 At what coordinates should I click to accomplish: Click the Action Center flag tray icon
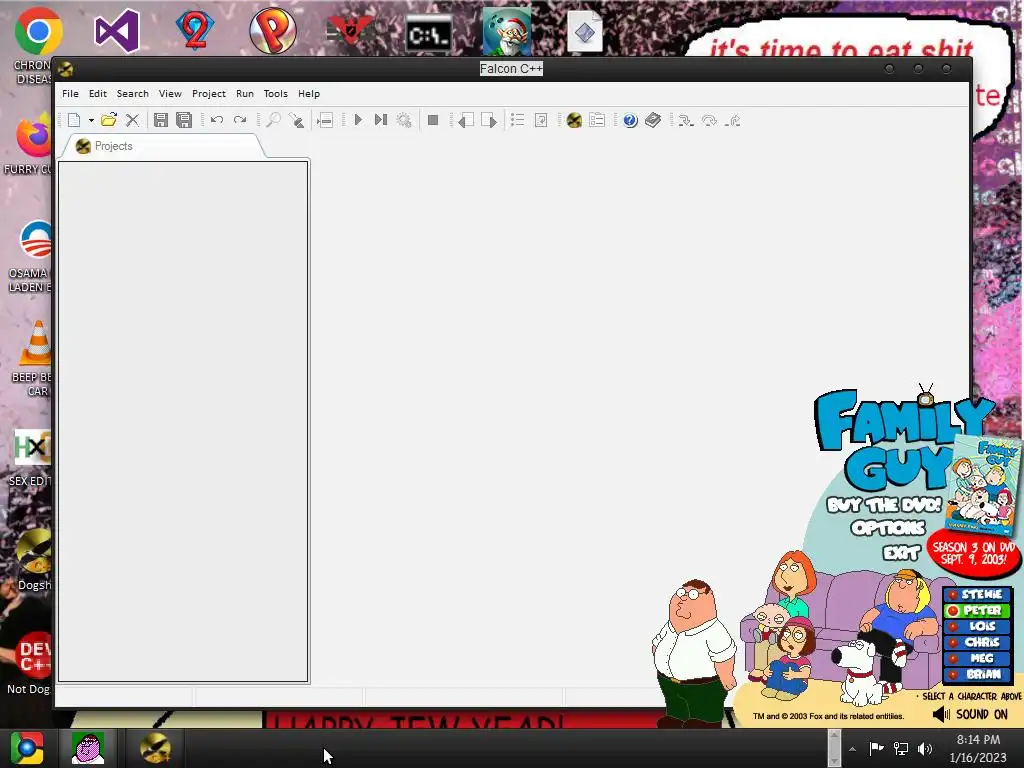coord(876,749)
